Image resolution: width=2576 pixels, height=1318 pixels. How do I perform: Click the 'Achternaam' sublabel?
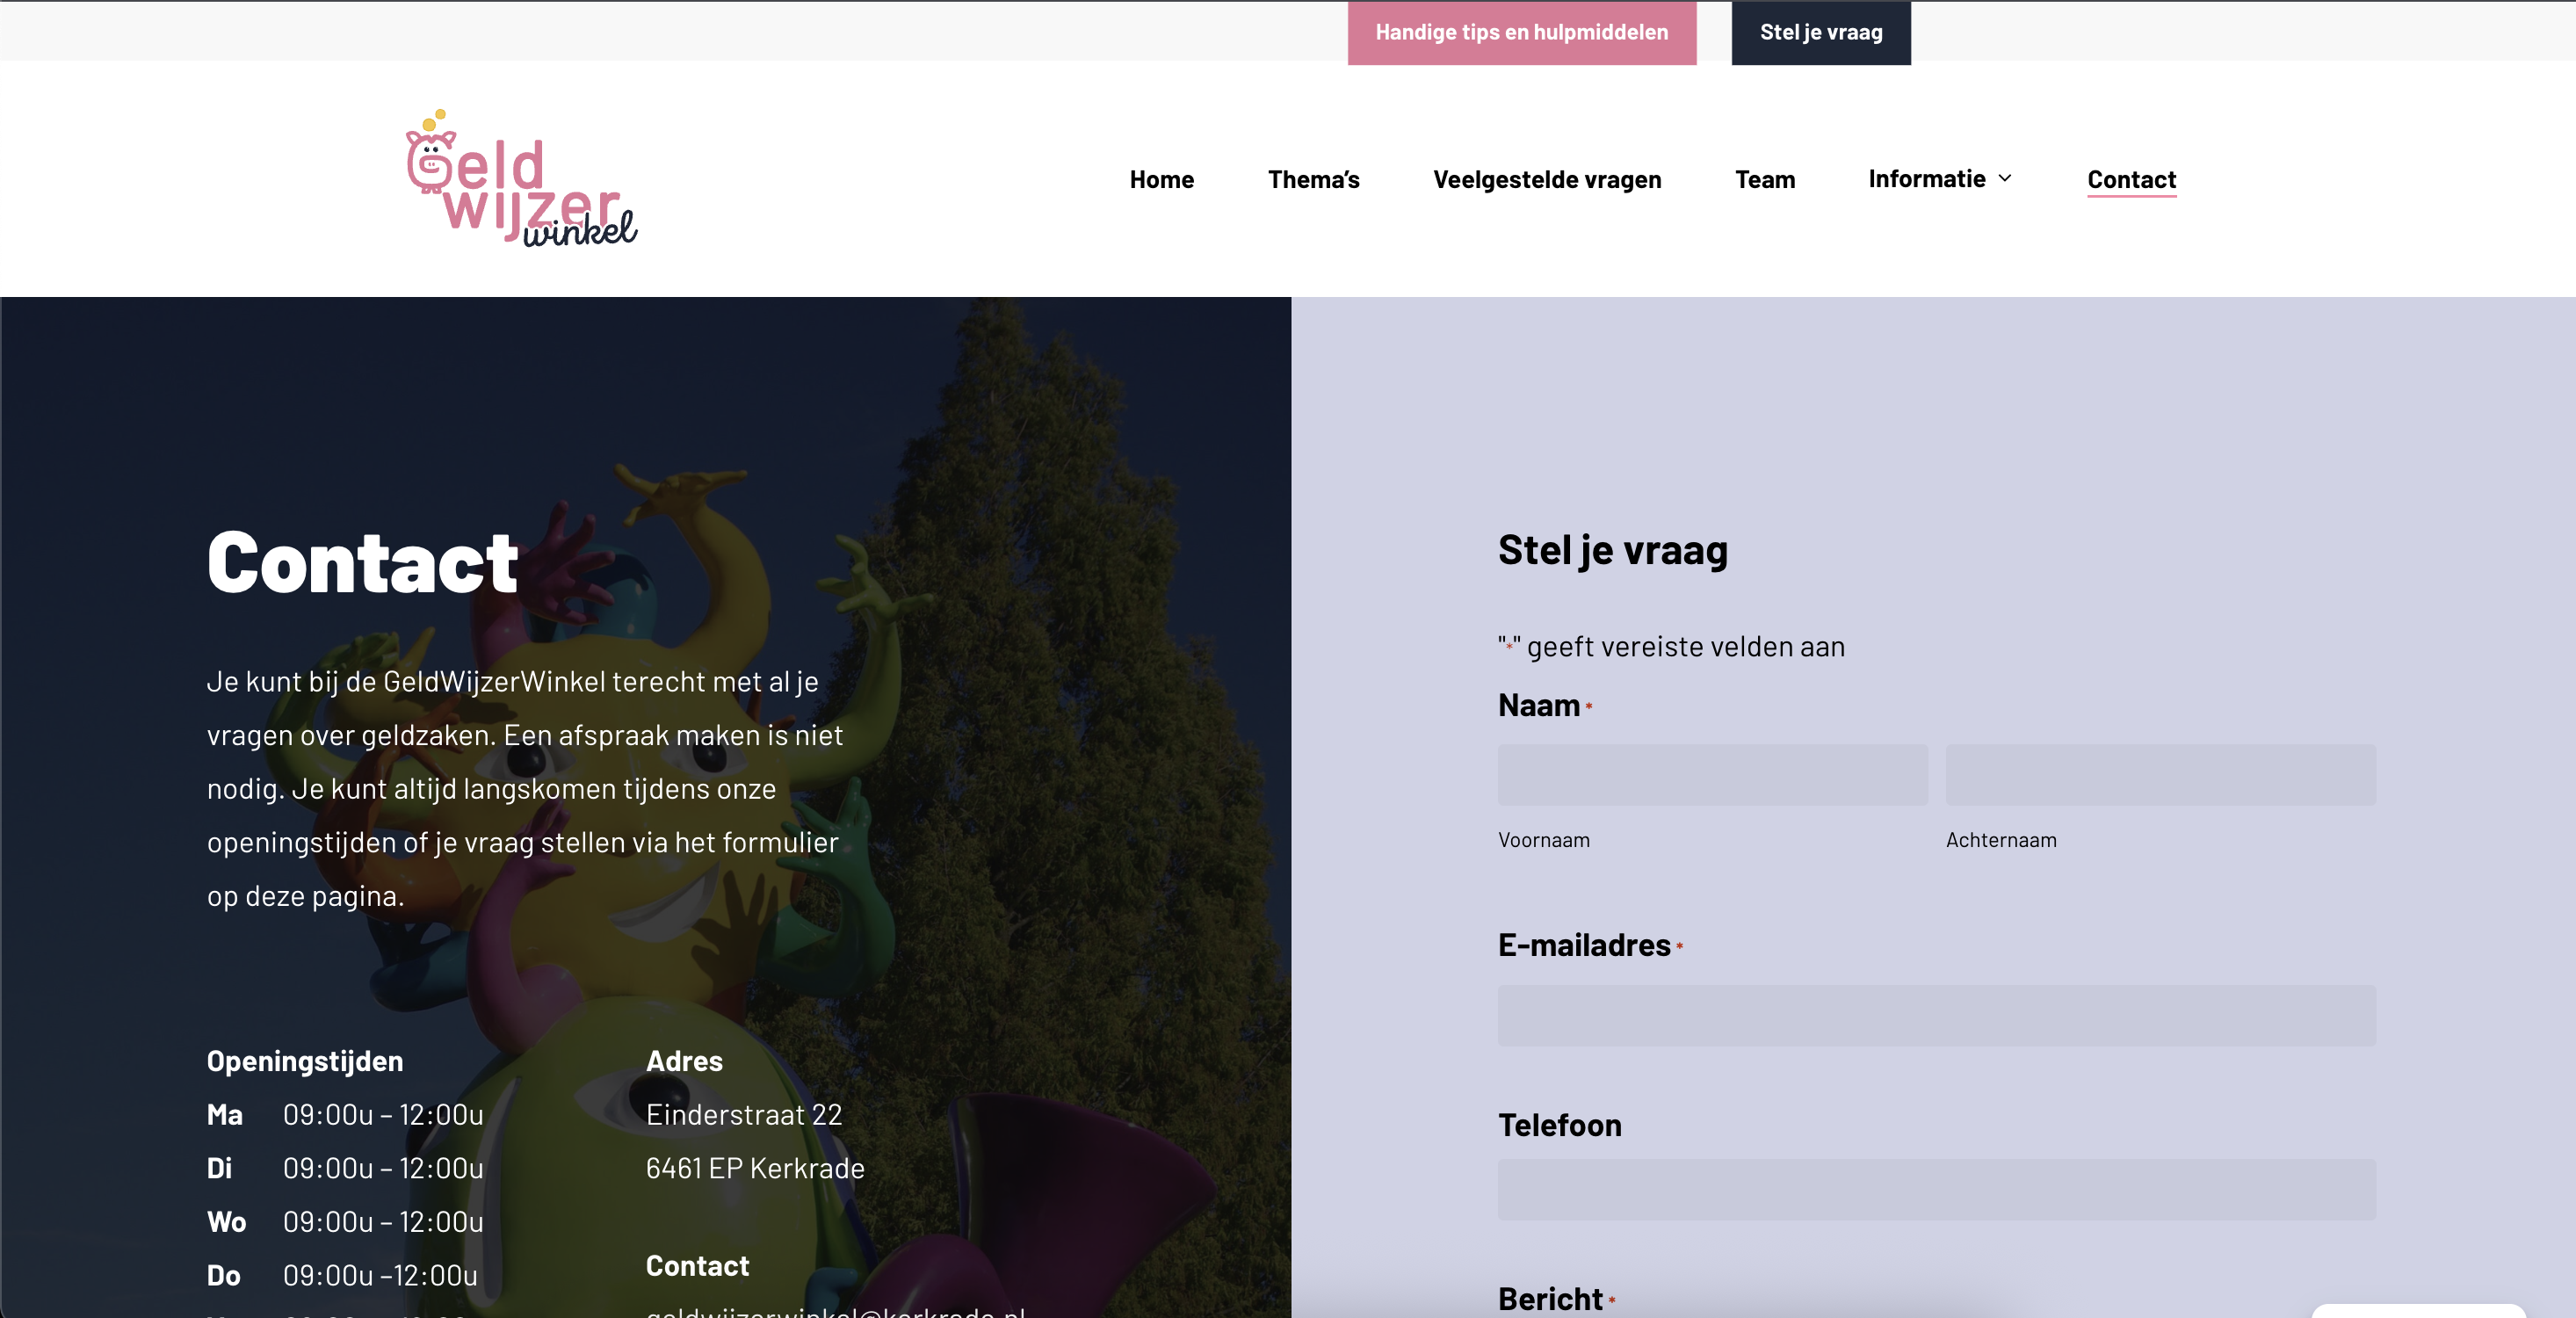(x=2001, y=840)
